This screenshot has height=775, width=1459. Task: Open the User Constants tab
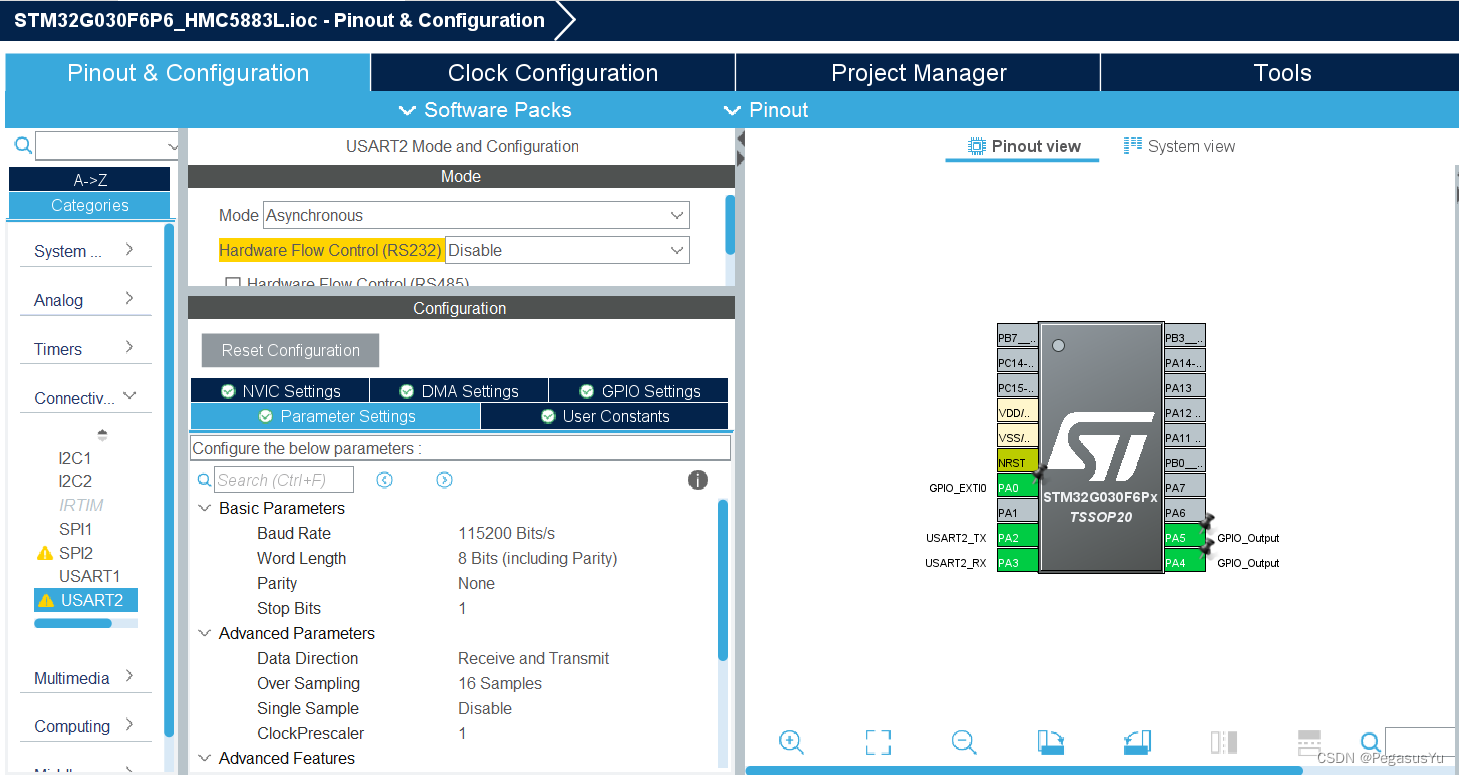coord(604,416)
